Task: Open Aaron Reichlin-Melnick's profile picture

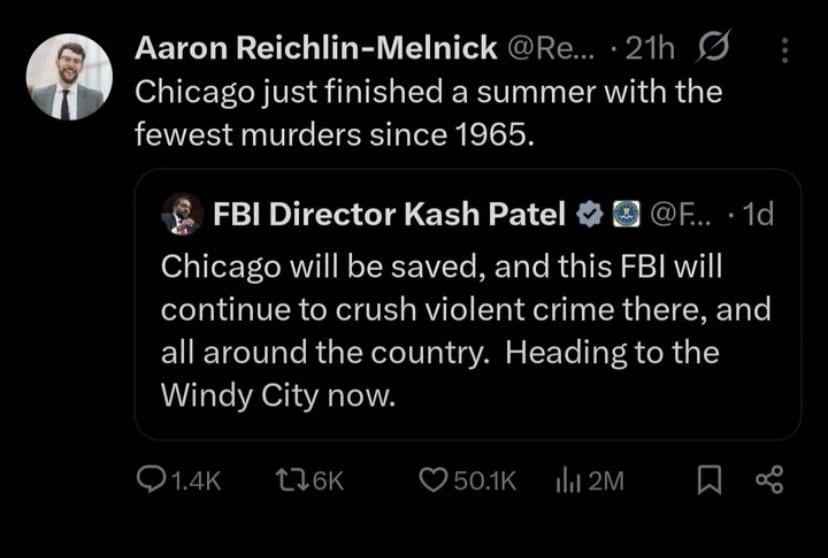Action: coord(68,77)
